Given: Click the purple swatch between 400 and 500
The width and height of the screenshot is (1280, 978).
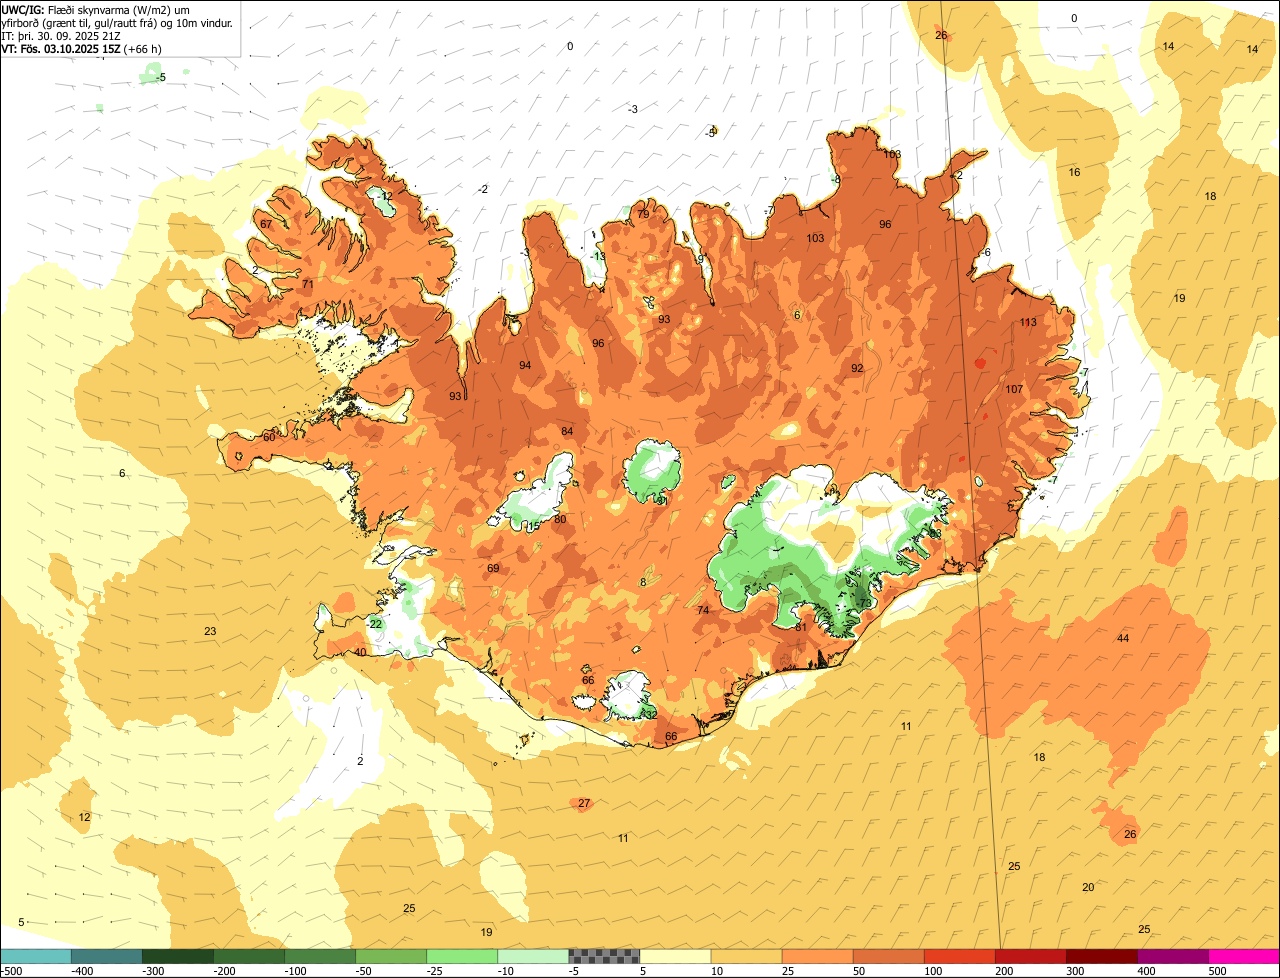Looking at the screenshot, I should point(1172,956).
